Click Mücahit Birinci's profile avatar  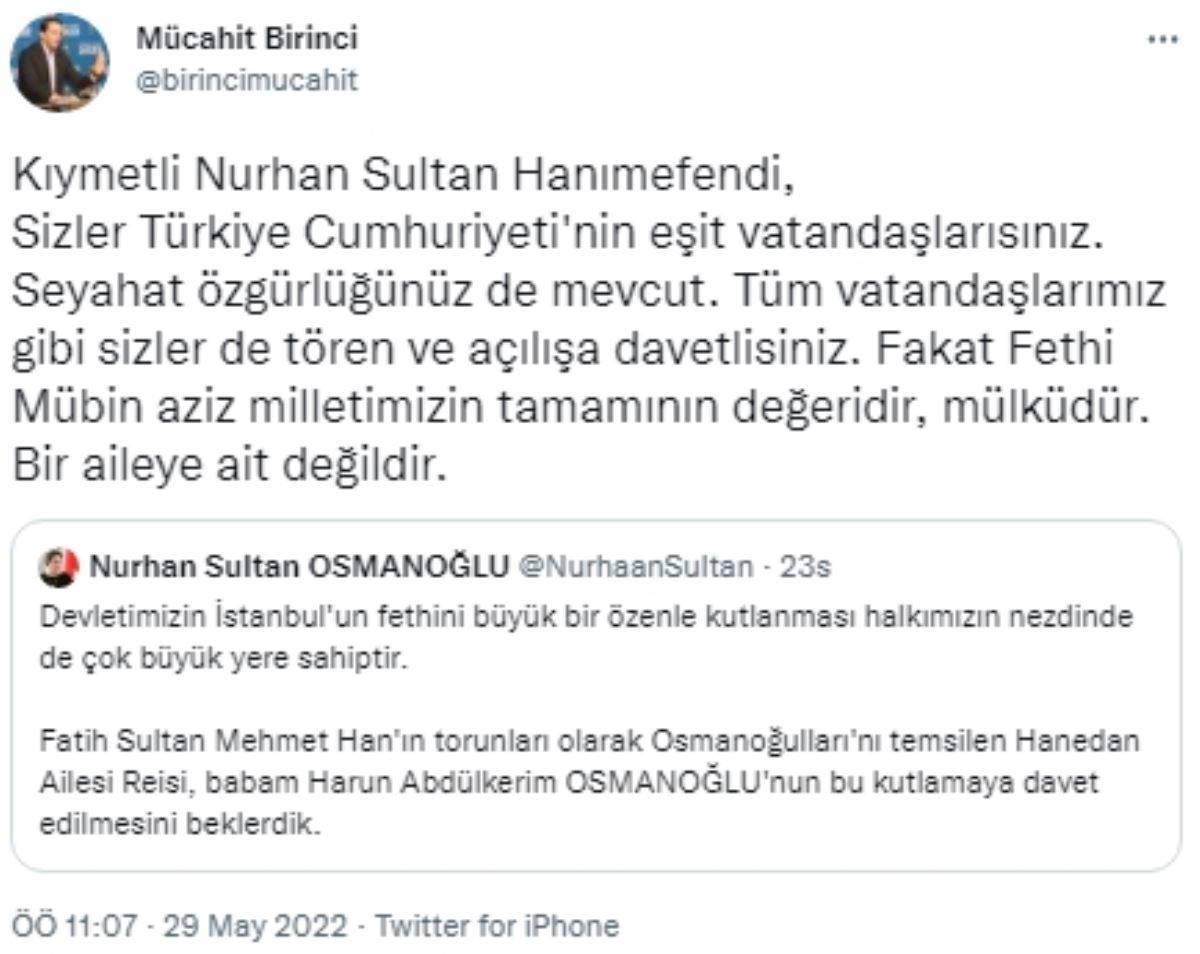pyautogui.click(x=60, y=62)
